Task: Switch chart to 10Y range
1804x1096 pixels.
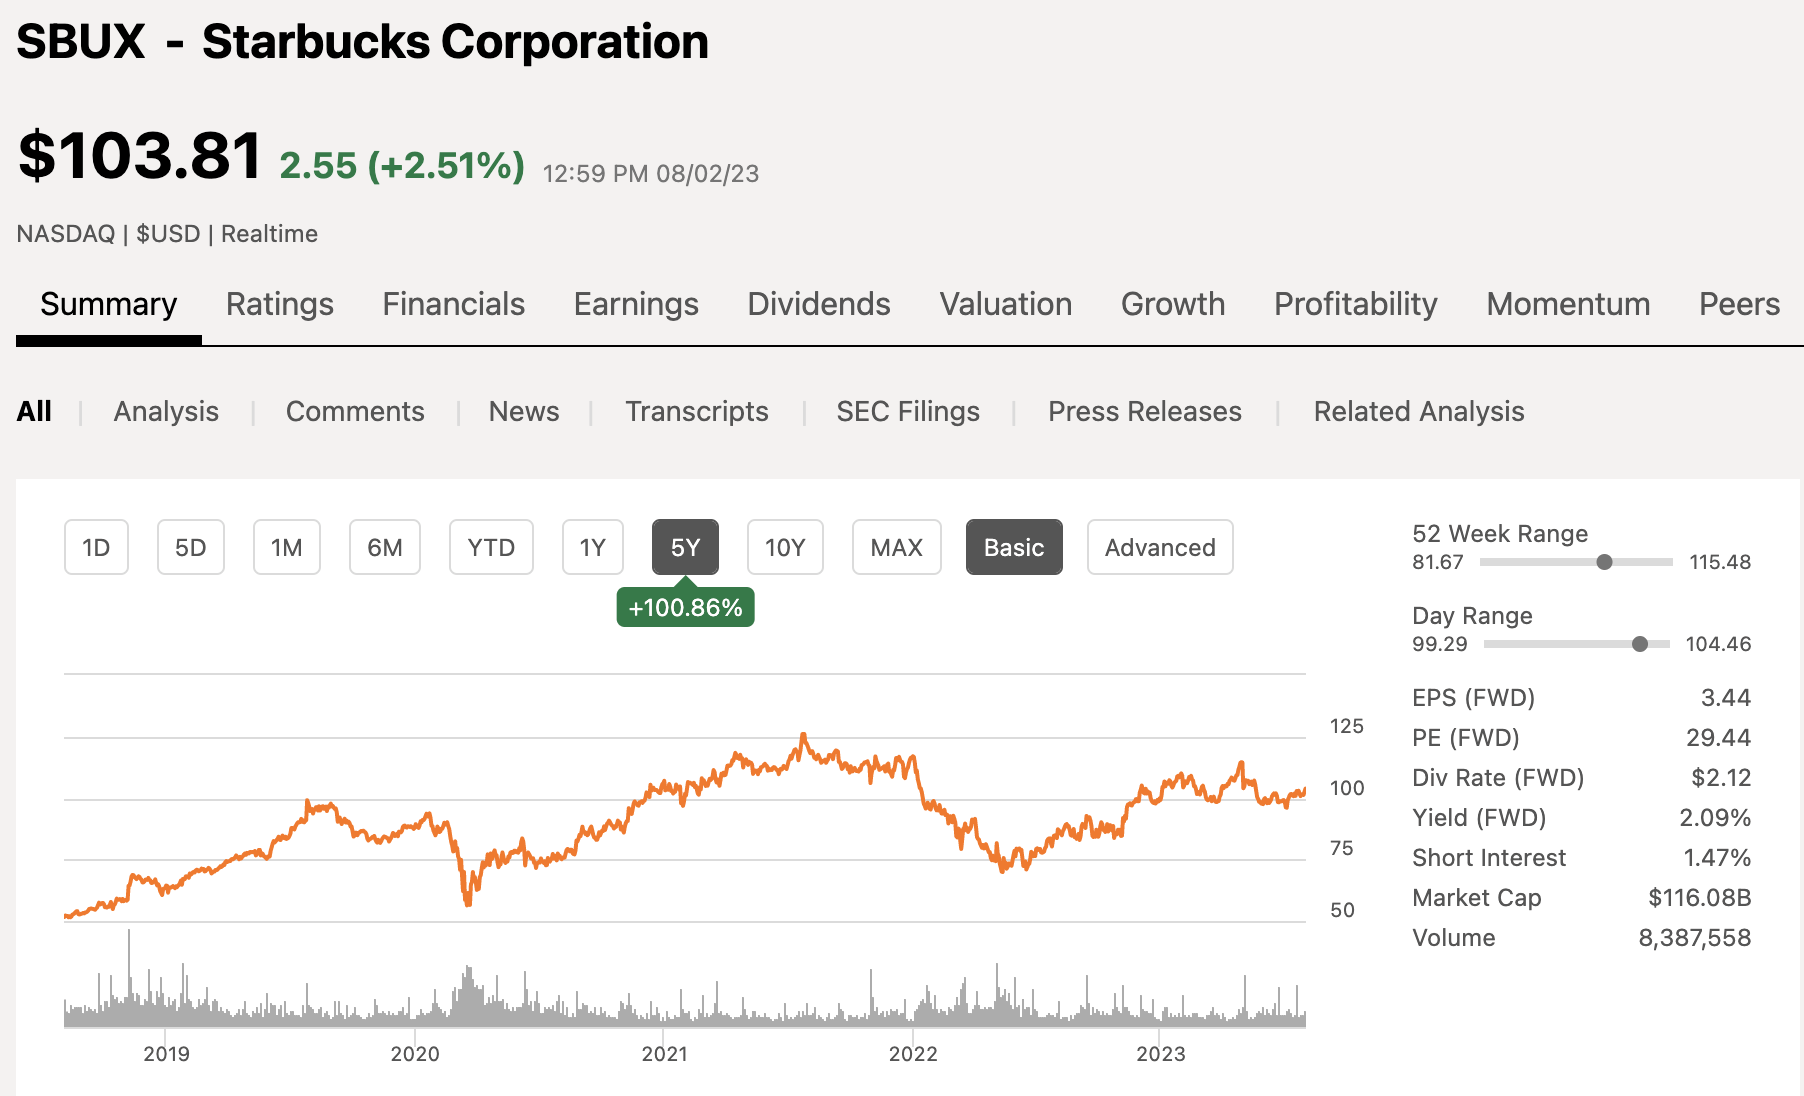Action: coord(785,547)
